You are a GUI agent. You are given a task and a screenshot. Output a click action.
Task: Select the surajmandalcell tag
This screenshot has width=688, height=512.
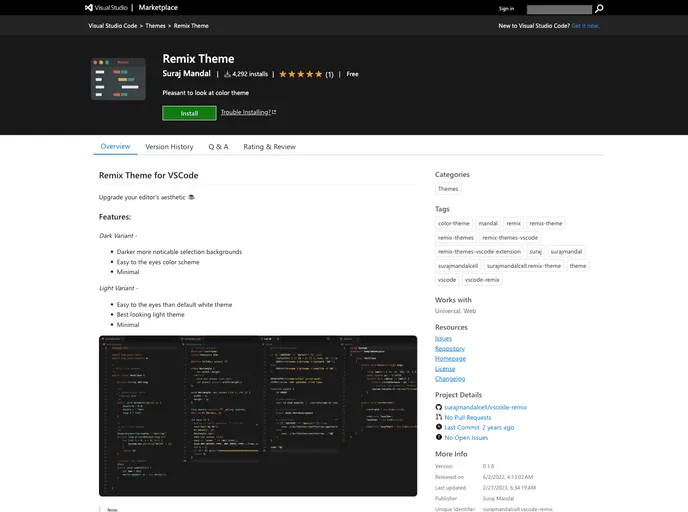click(x=458, y=265)
